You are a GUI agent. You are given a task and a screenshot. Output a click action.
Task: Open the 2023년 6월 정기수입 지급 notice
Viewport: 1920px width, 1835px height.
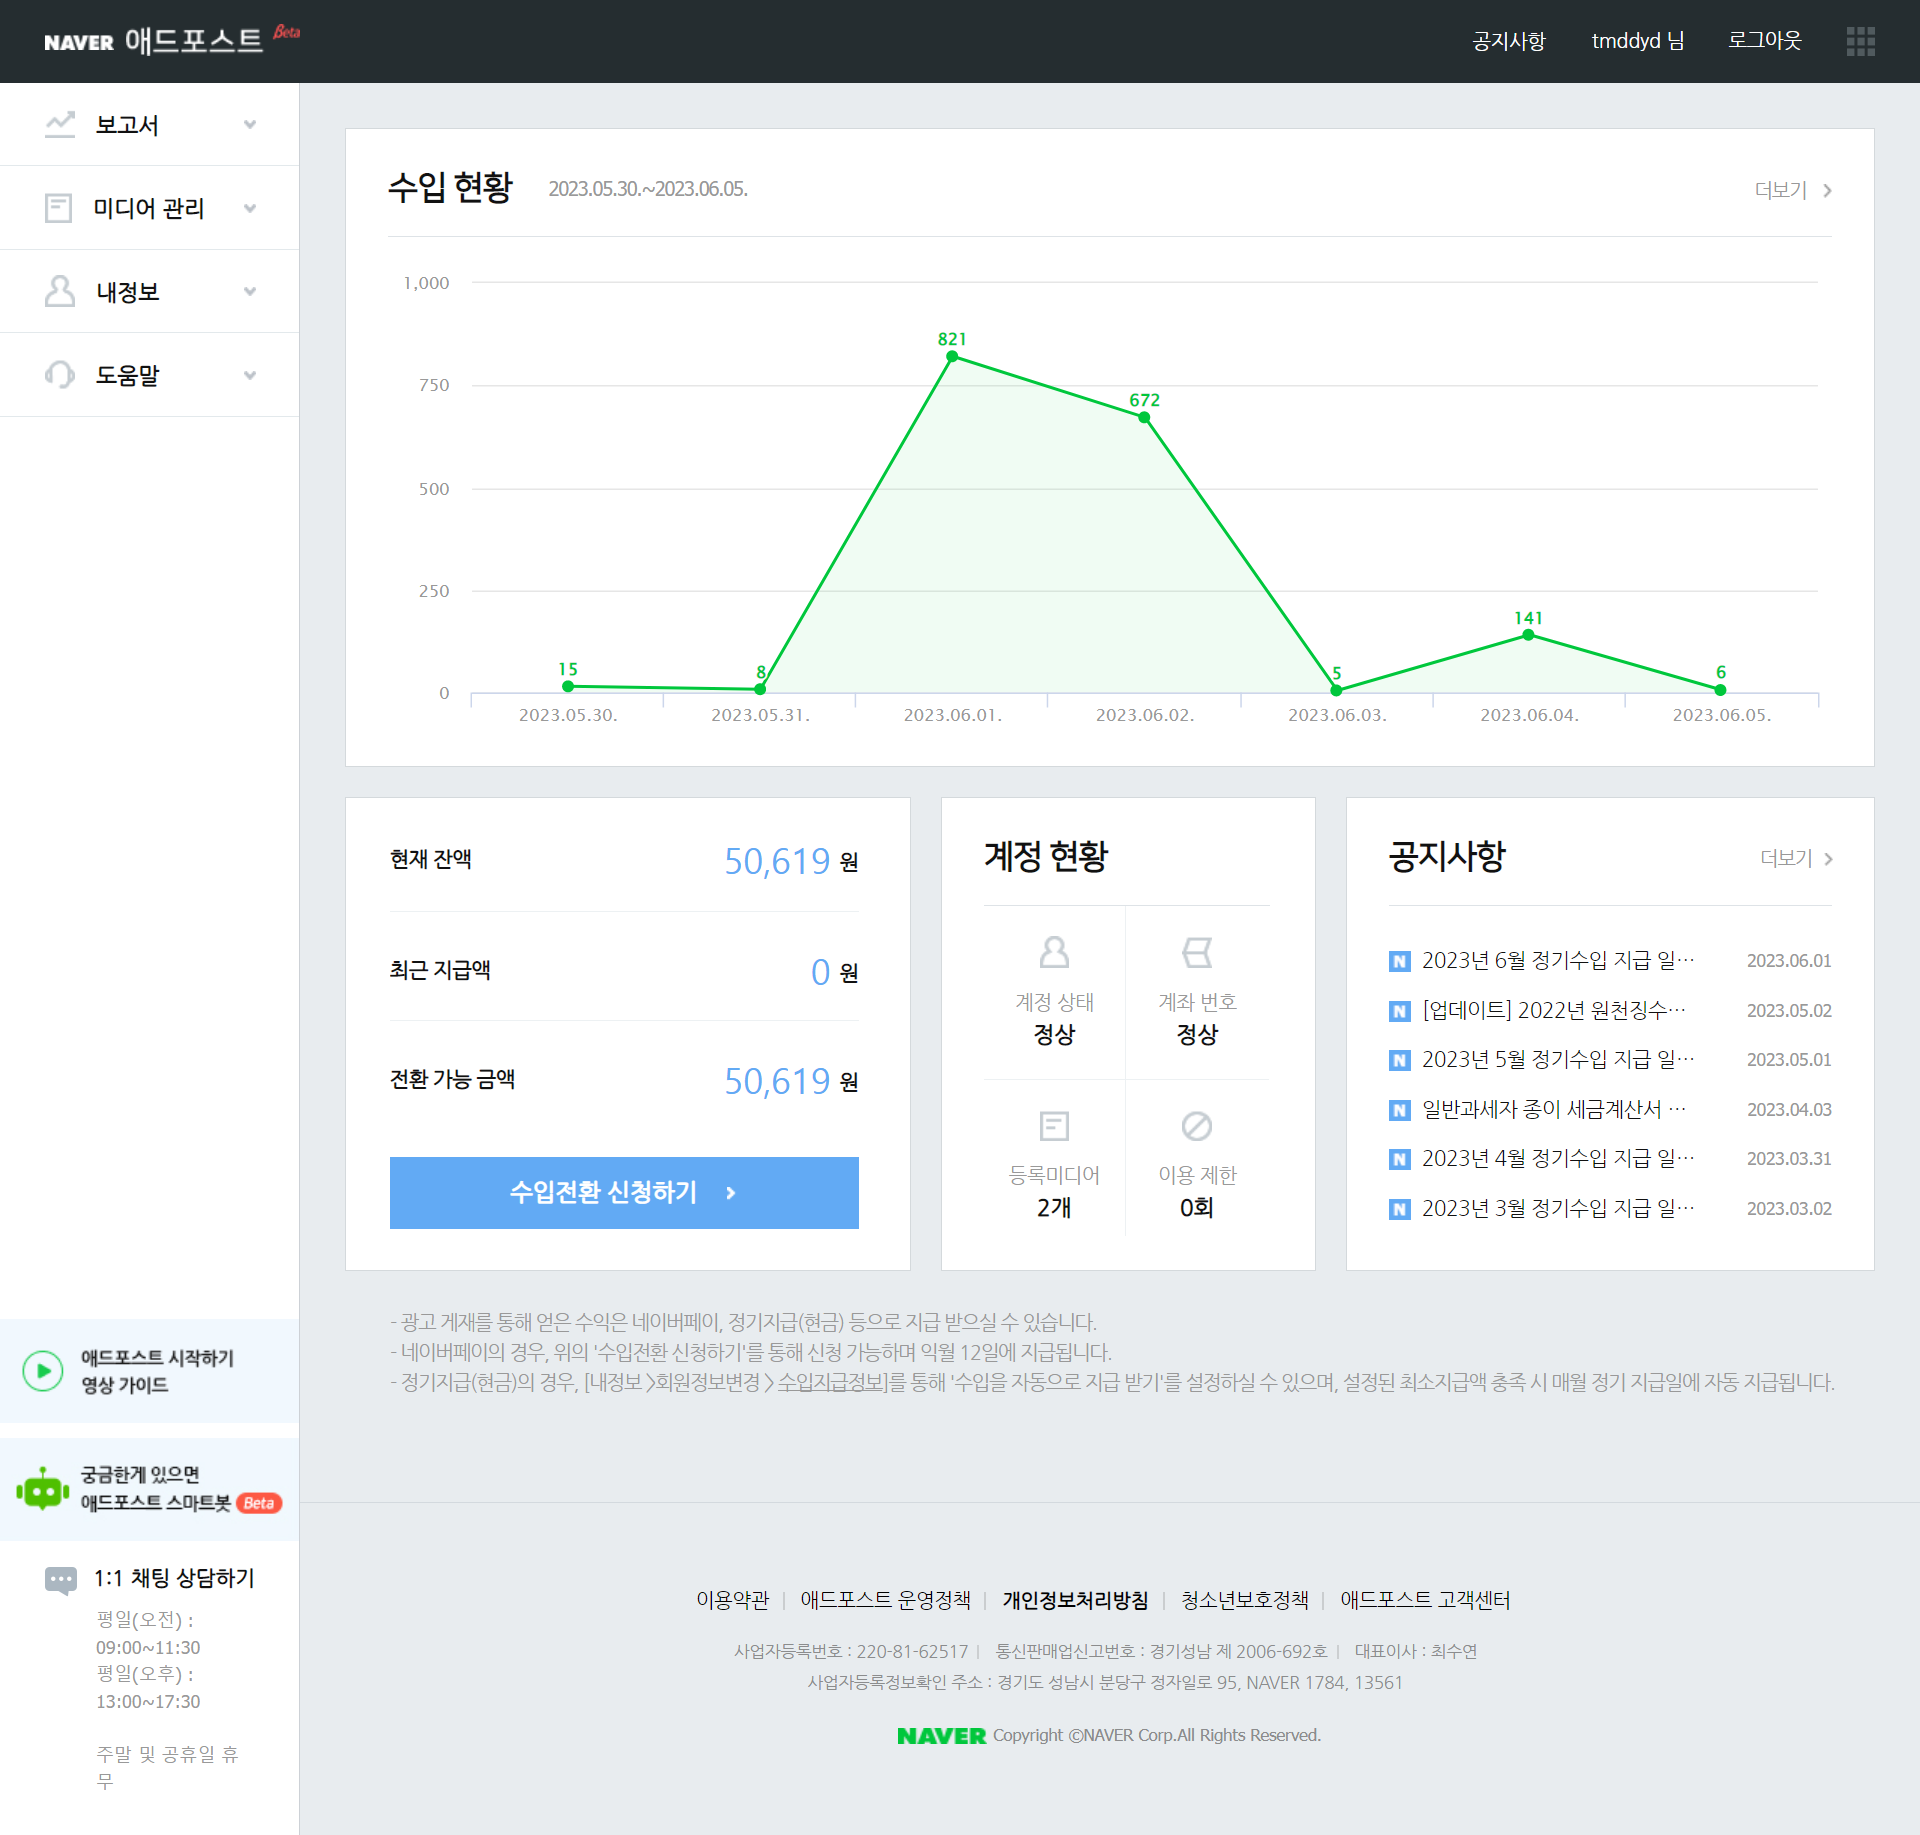point(1557,960)
